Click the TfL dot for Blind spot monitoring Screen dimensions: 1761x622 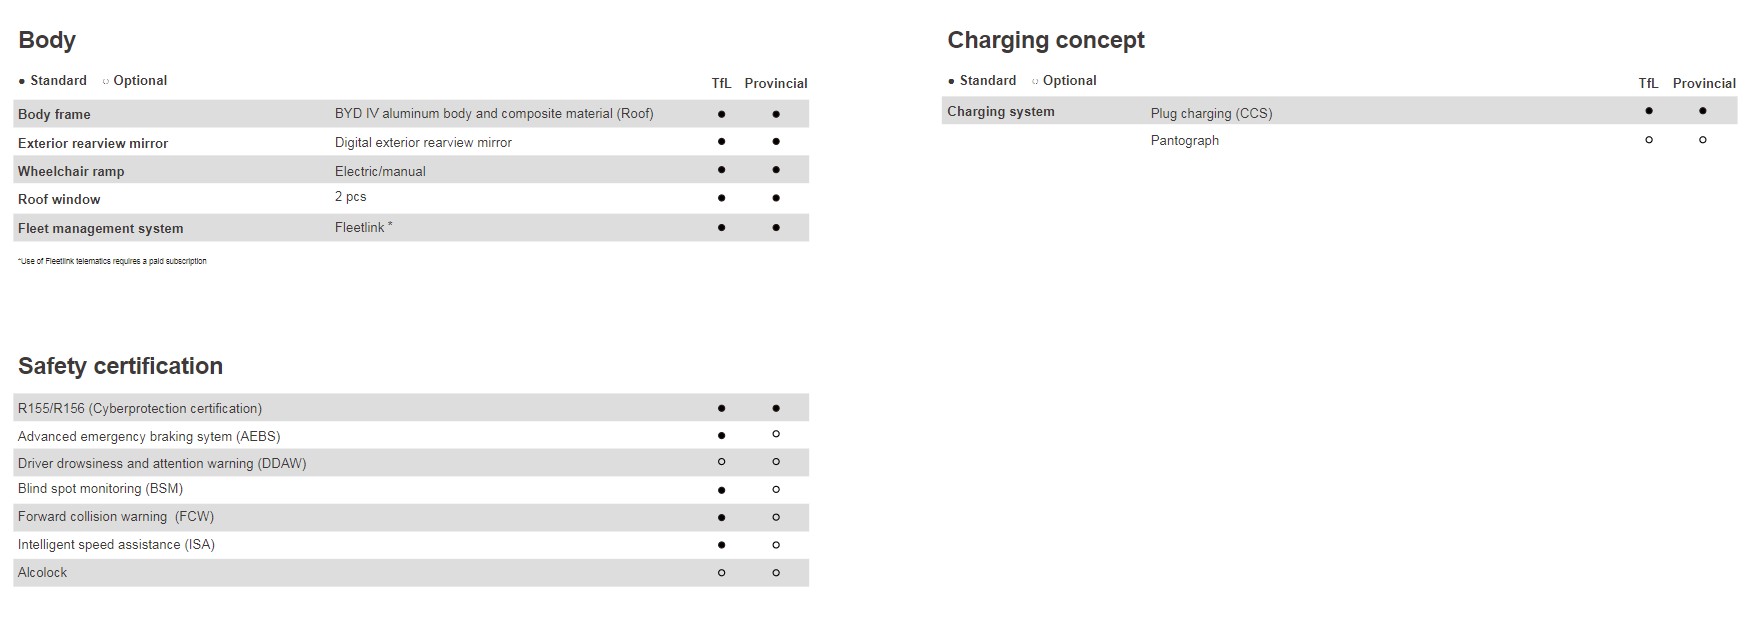point(721,490)
